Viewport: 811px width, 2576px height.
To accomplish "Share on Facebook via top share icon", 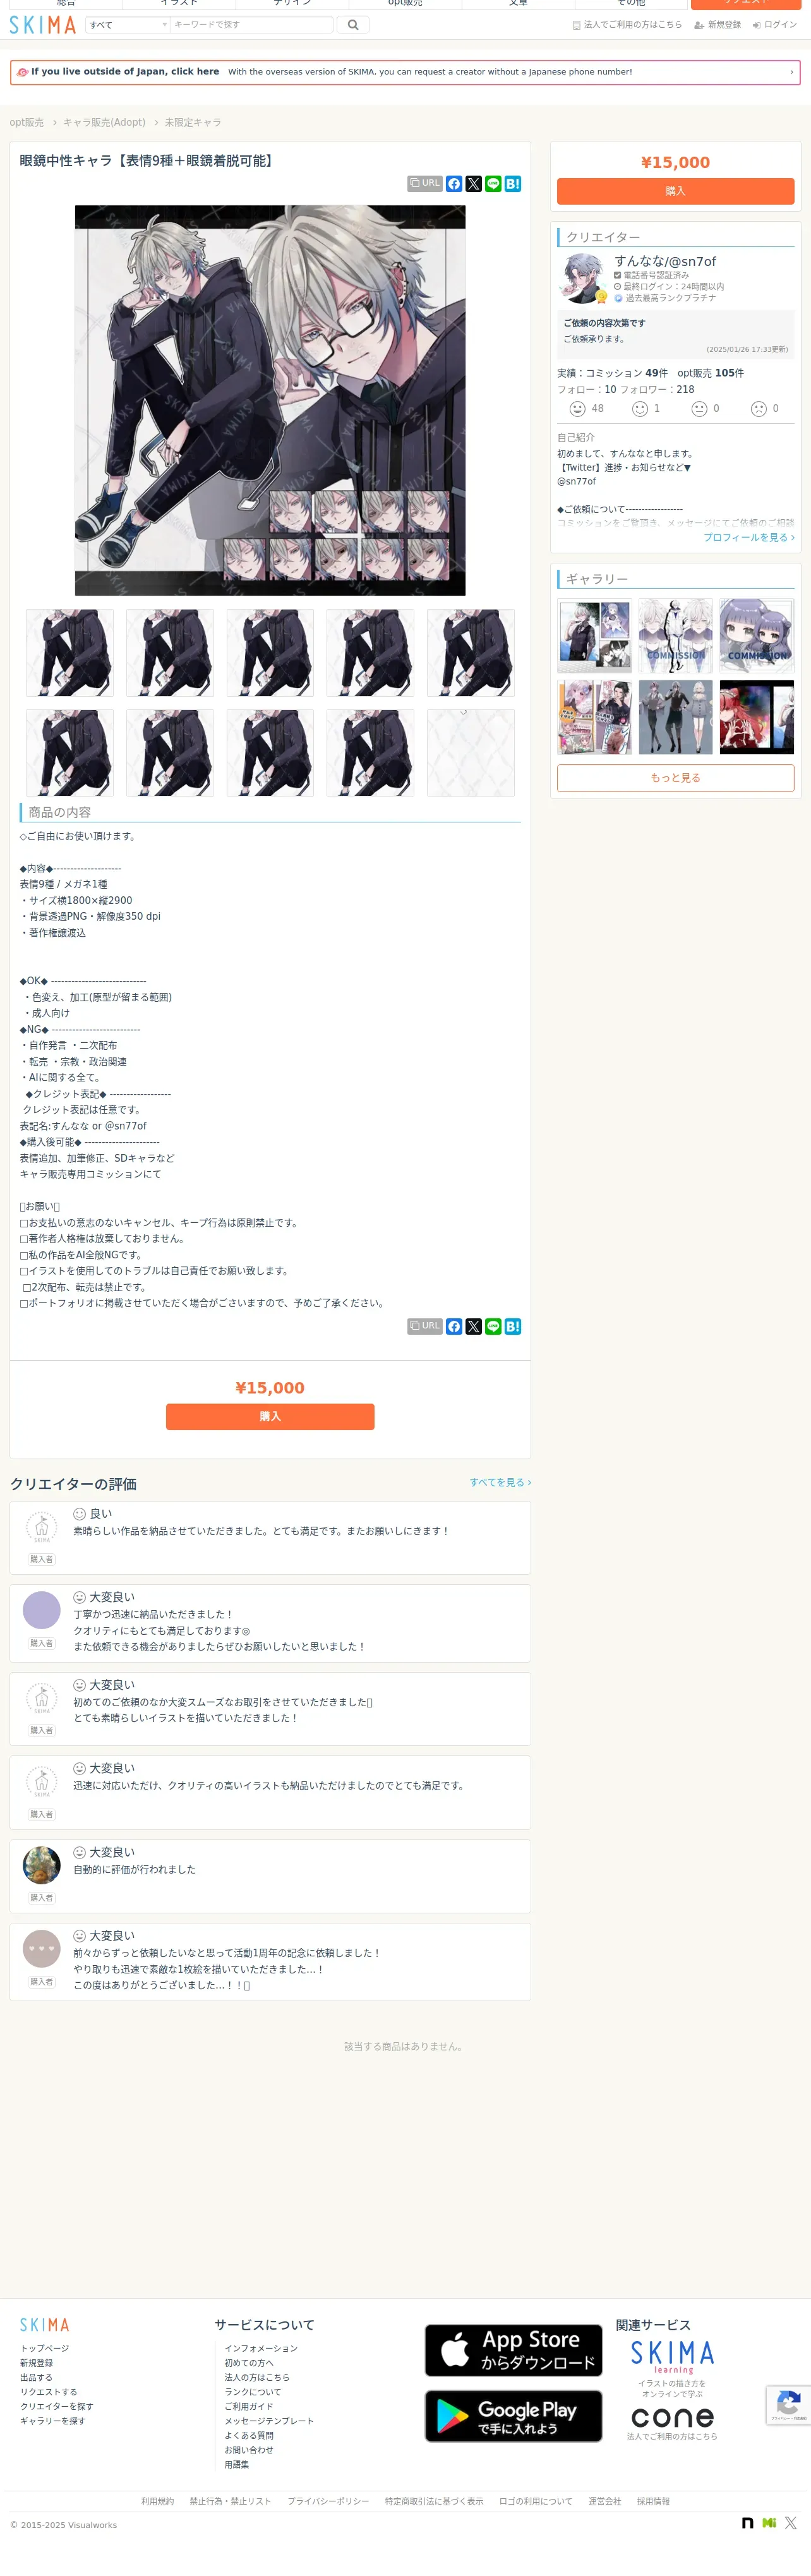I will click(x=454, y=184).
